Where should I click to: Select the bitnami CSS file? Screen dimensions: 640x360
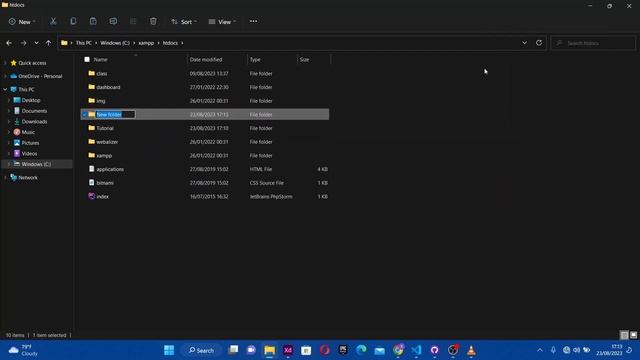point(105,183)
